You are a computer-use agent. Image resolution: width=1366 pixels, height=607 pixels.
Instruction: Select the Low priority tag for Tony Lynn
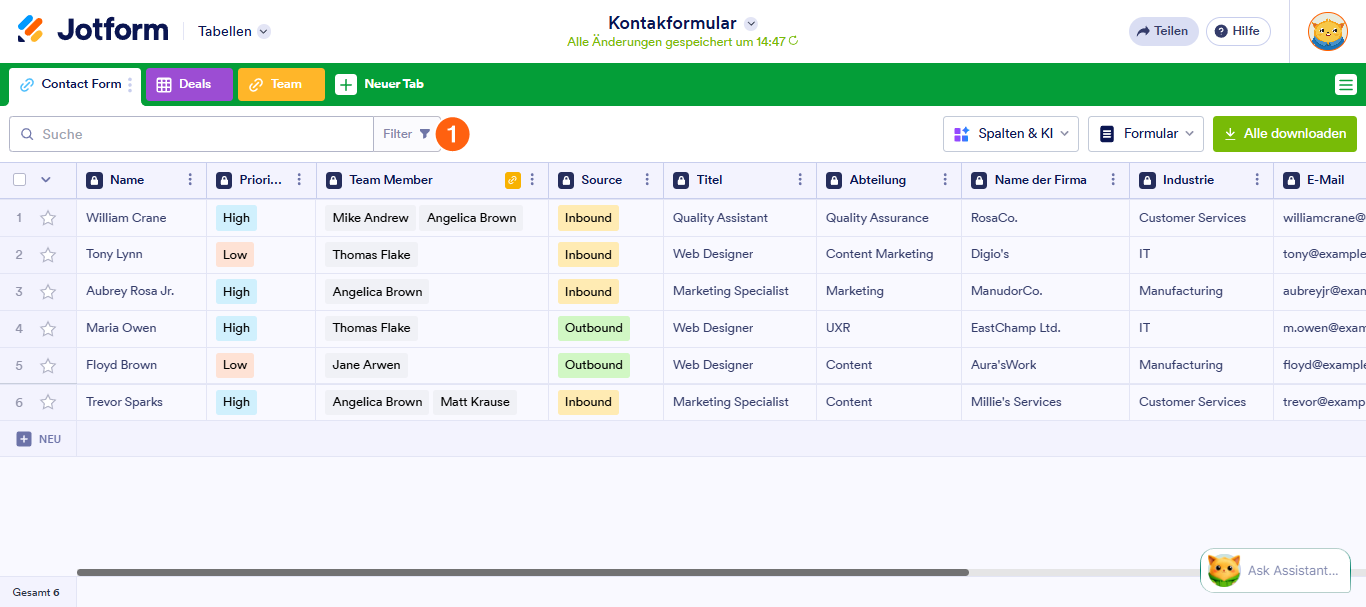[x=235, y=255]
